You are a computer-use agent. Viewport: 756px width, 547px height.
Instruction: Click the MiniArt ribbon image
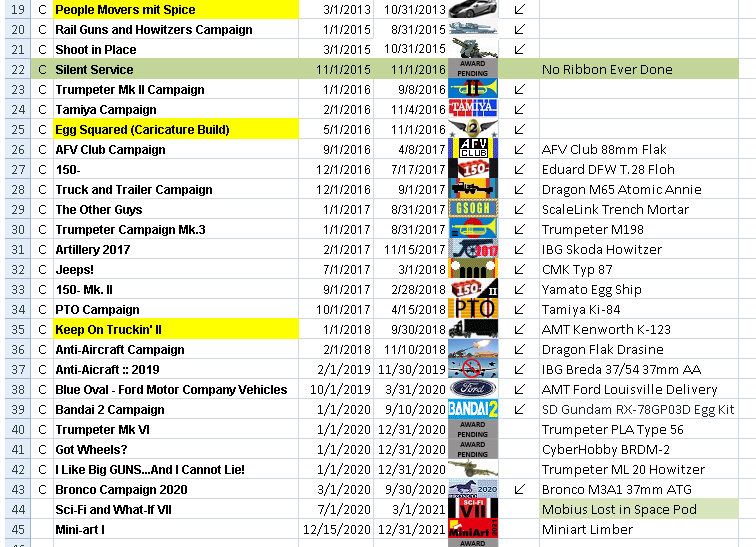(473, 529)
